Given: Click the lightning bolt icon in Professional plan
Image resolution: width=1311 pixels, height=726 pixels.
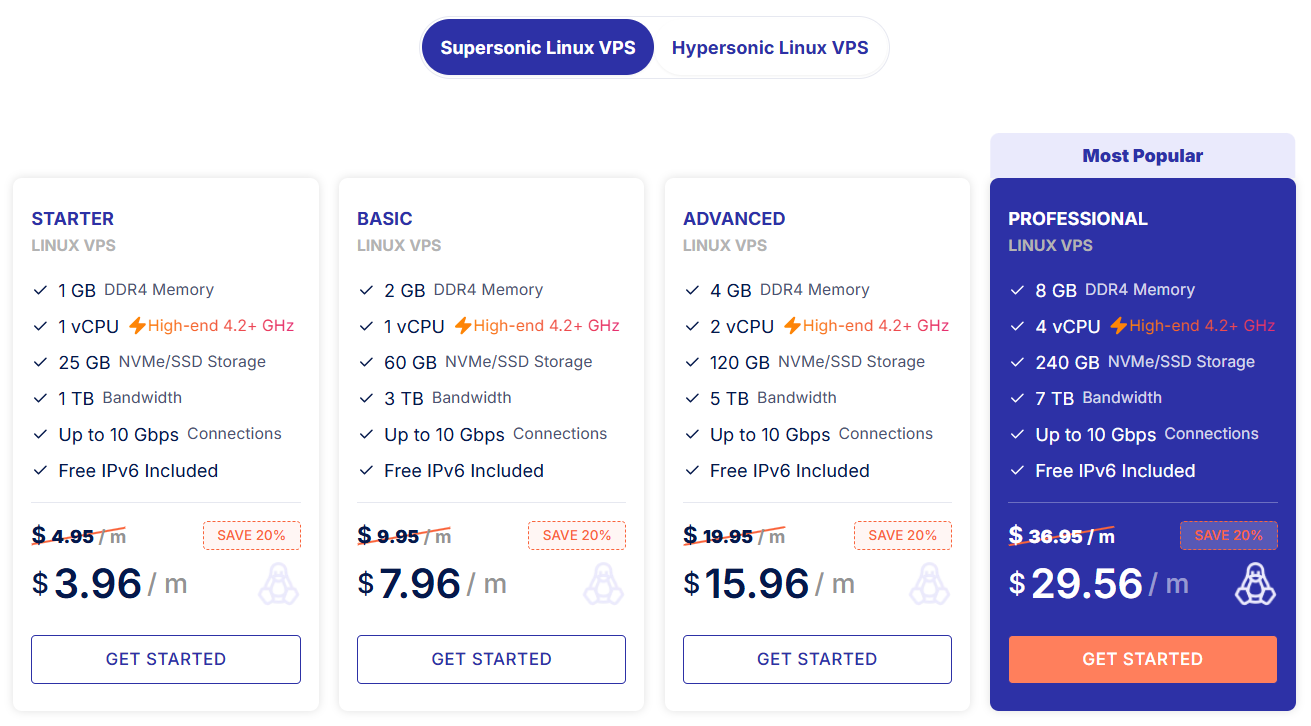Looking at the screenshot, I should click(1118, 326).
